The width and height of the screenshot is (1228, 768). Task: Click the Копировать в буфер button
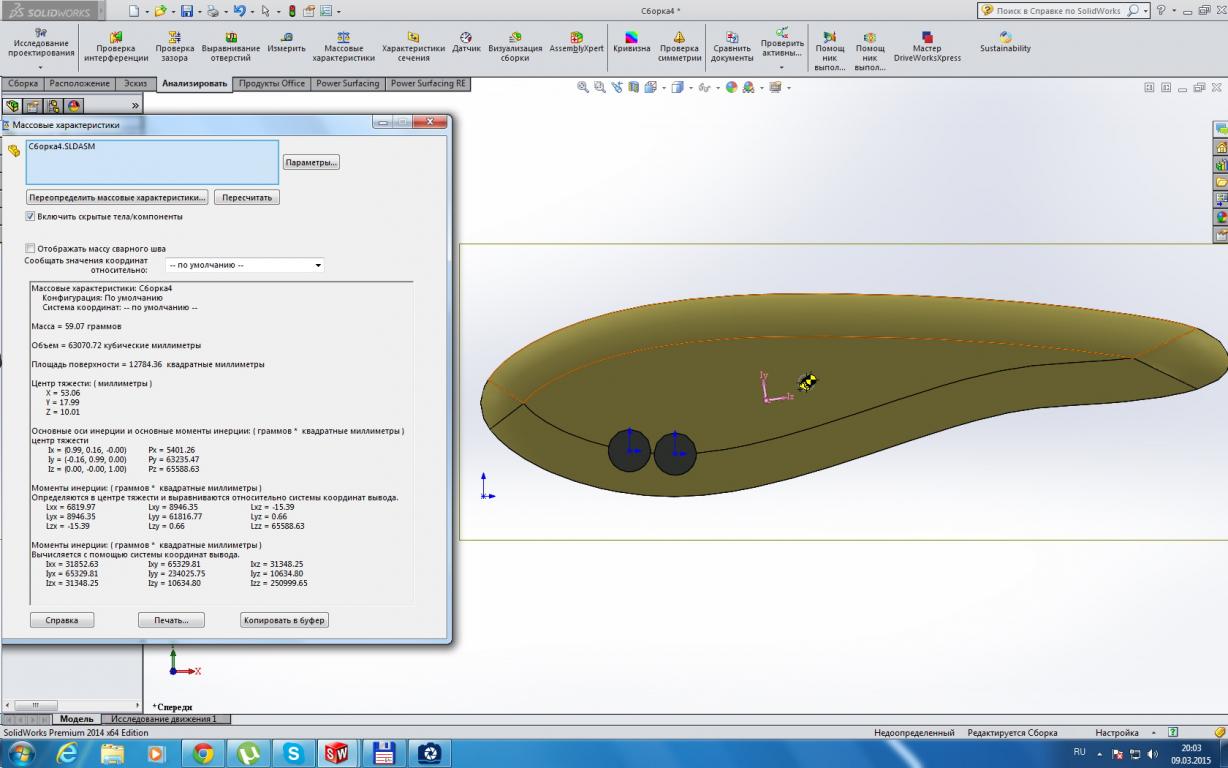click(285, 620)
